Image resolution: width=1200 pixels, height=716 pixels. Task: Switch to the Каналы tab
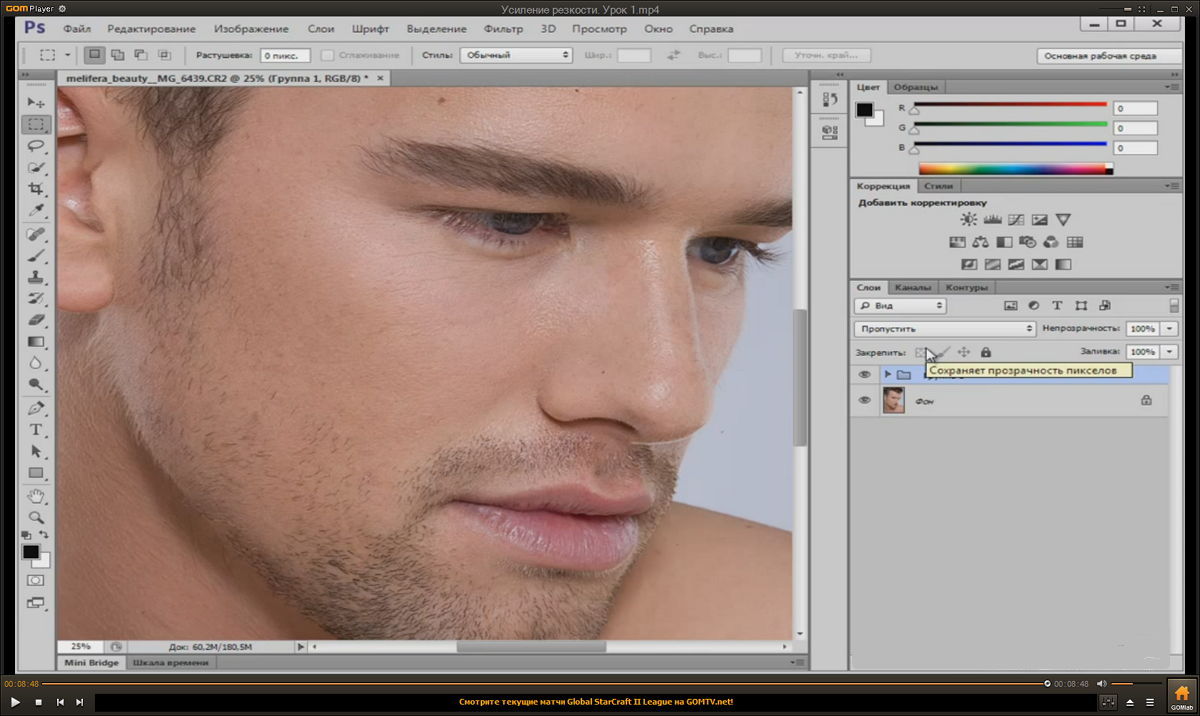point(912,288)
